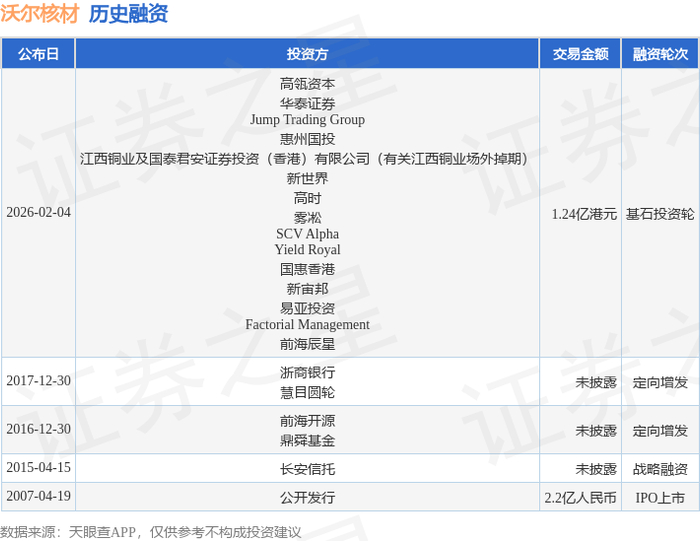Click investor 新宙邦
This screenshot has height=541, width=700.
(x=307, y=289)
